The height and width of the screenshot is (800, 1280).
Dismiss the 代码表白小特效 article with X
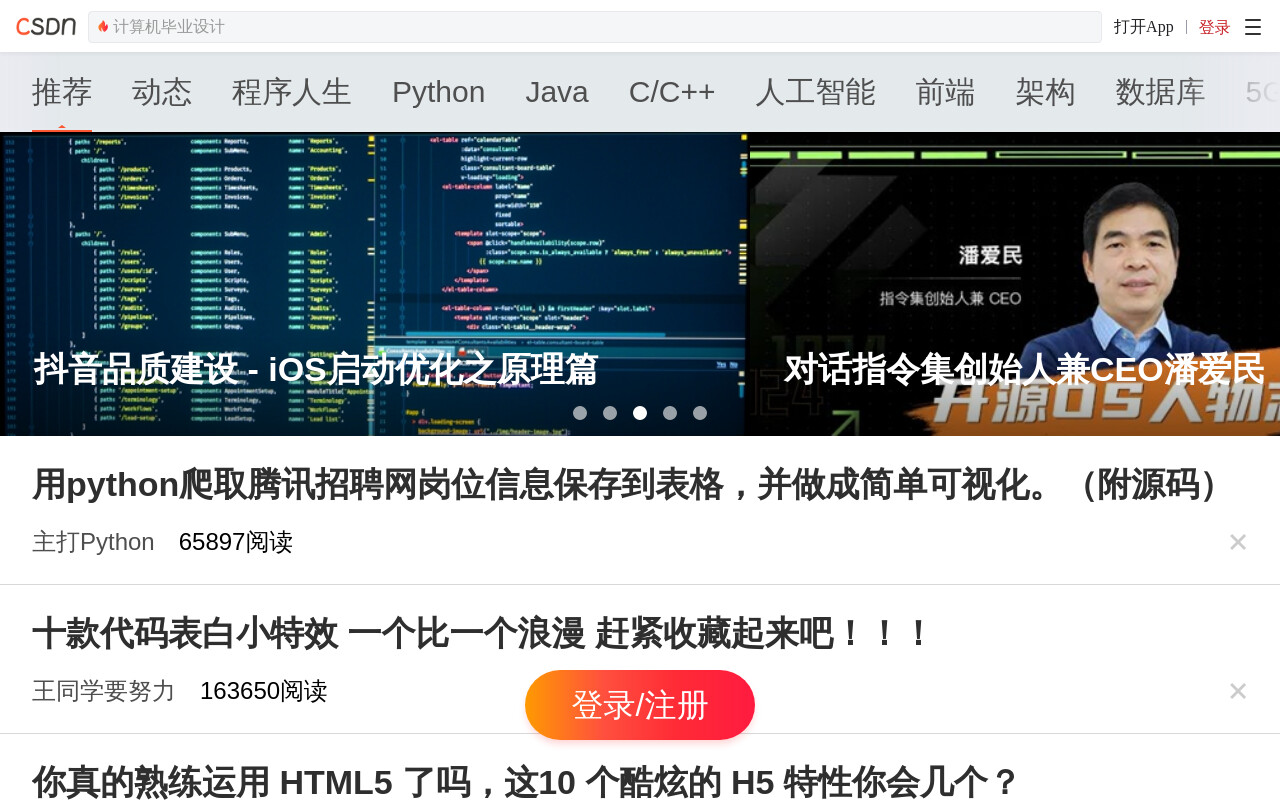pos(1238,691)
